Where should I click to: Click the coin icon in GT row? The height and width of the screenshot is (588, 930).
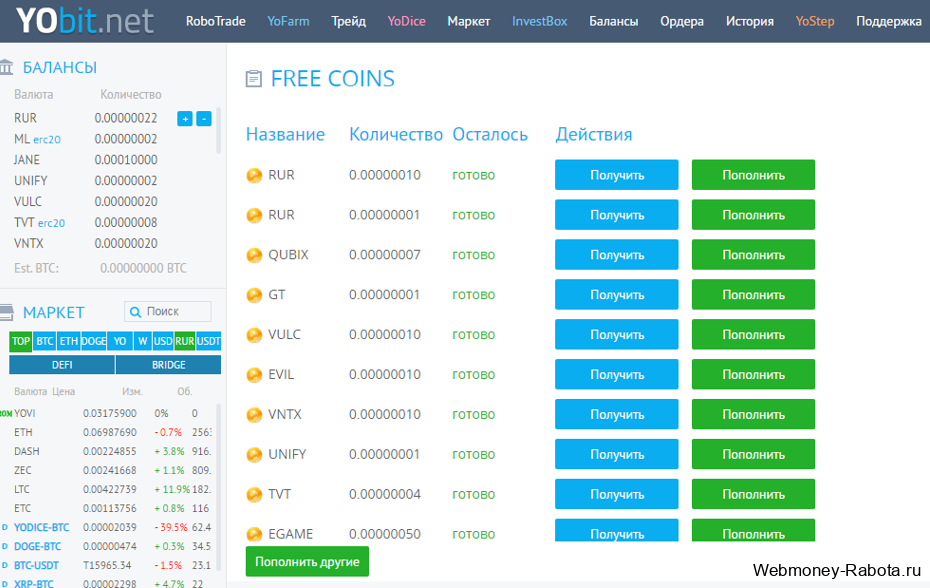[254, 295]
